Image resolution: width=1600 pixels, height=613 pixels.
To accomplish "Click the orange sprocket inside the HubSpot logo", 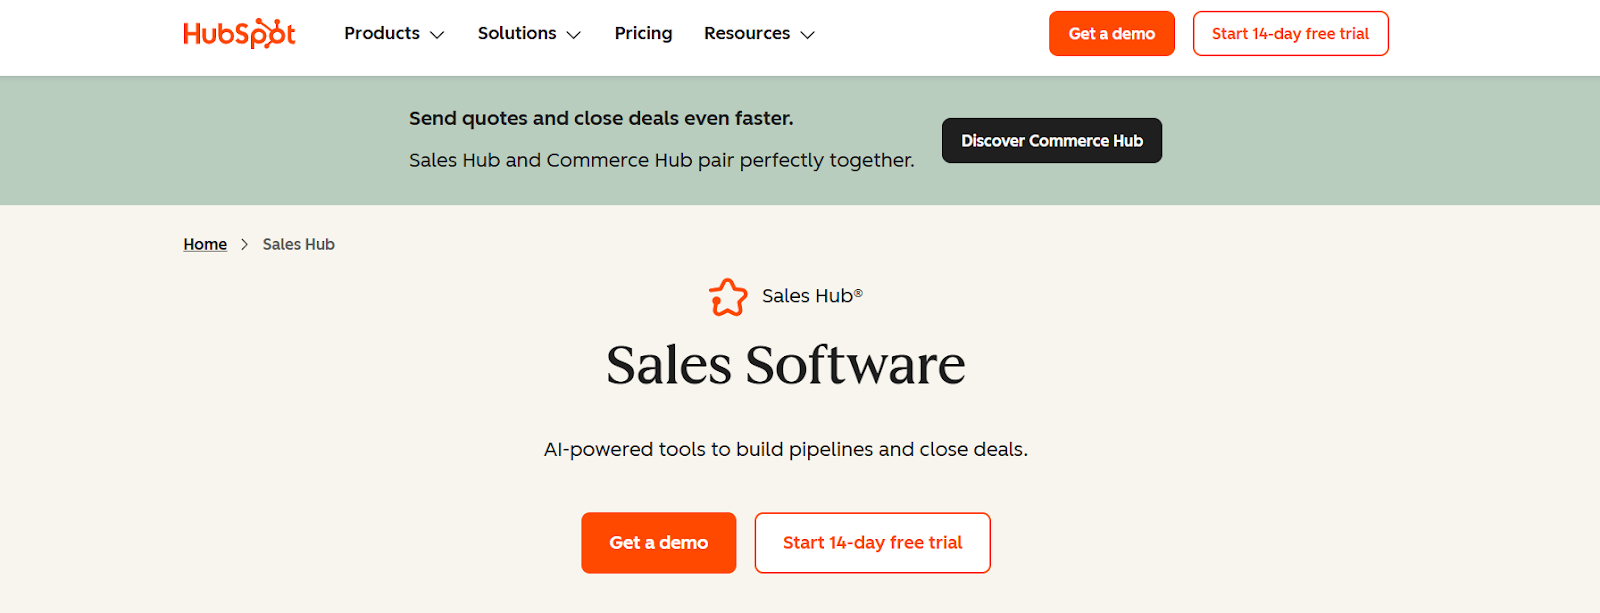I will point(279,33).
